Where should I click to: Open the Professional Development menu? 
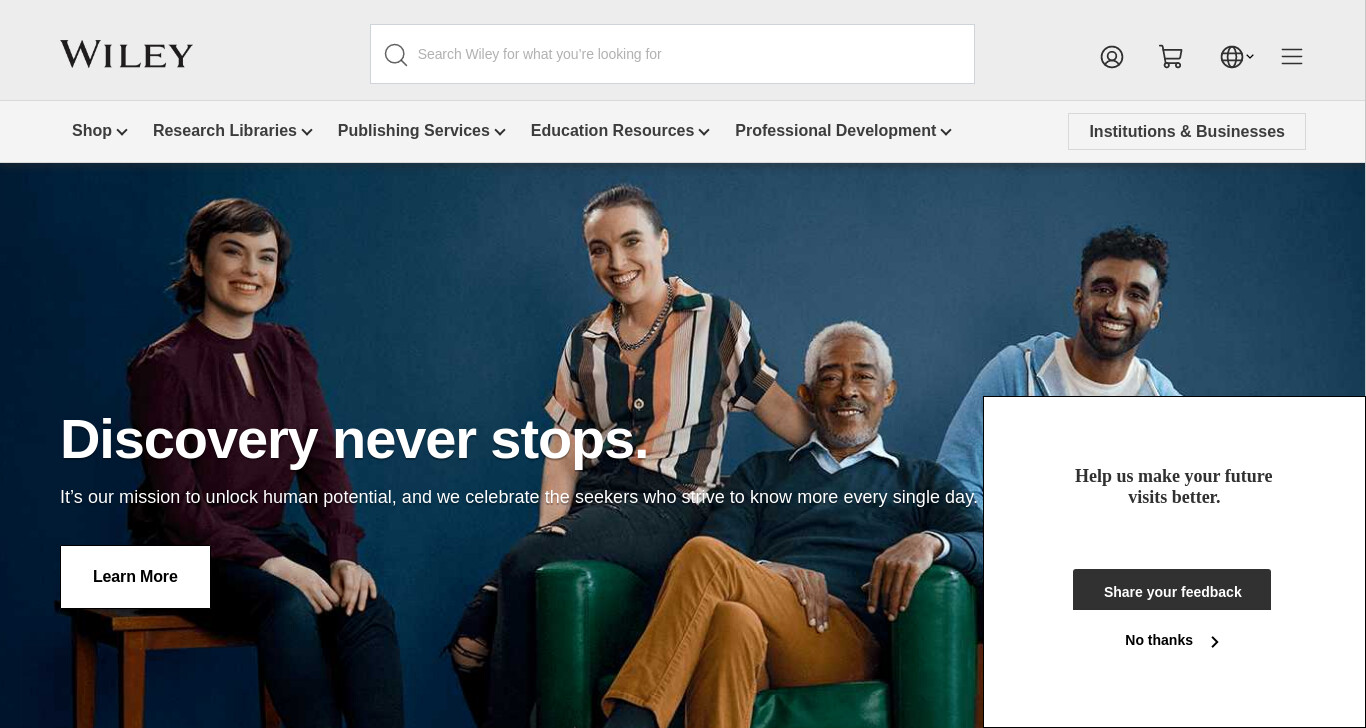[x=835, y=131]
